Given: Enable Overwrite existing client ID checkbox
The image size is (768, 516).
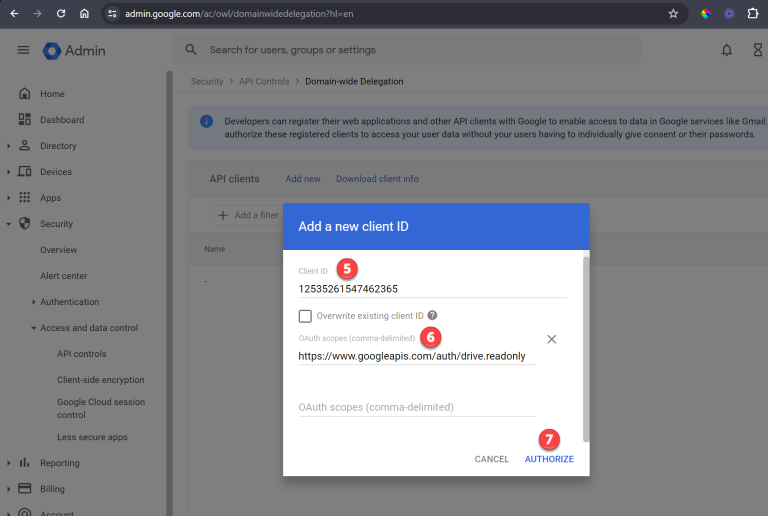Looking at the screenshot, I should [306, 316].
